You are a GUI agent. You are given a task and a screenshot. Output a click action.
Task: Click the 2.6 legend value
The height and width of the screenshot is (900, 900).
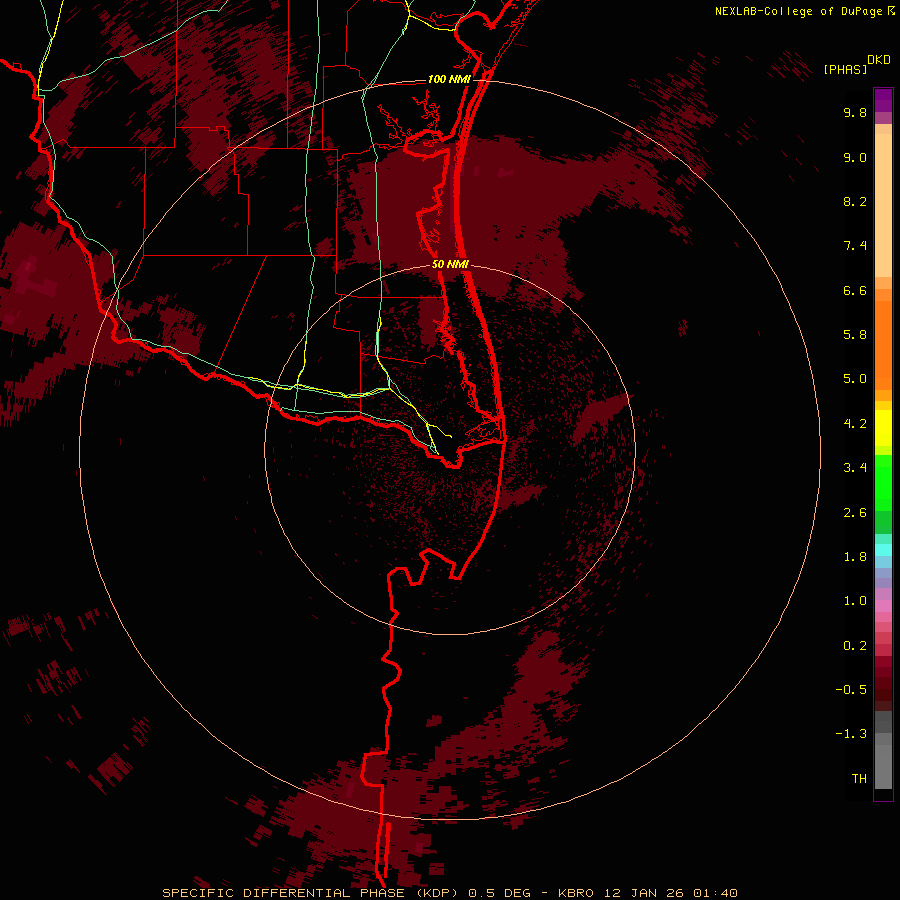(x=855, y=513)
